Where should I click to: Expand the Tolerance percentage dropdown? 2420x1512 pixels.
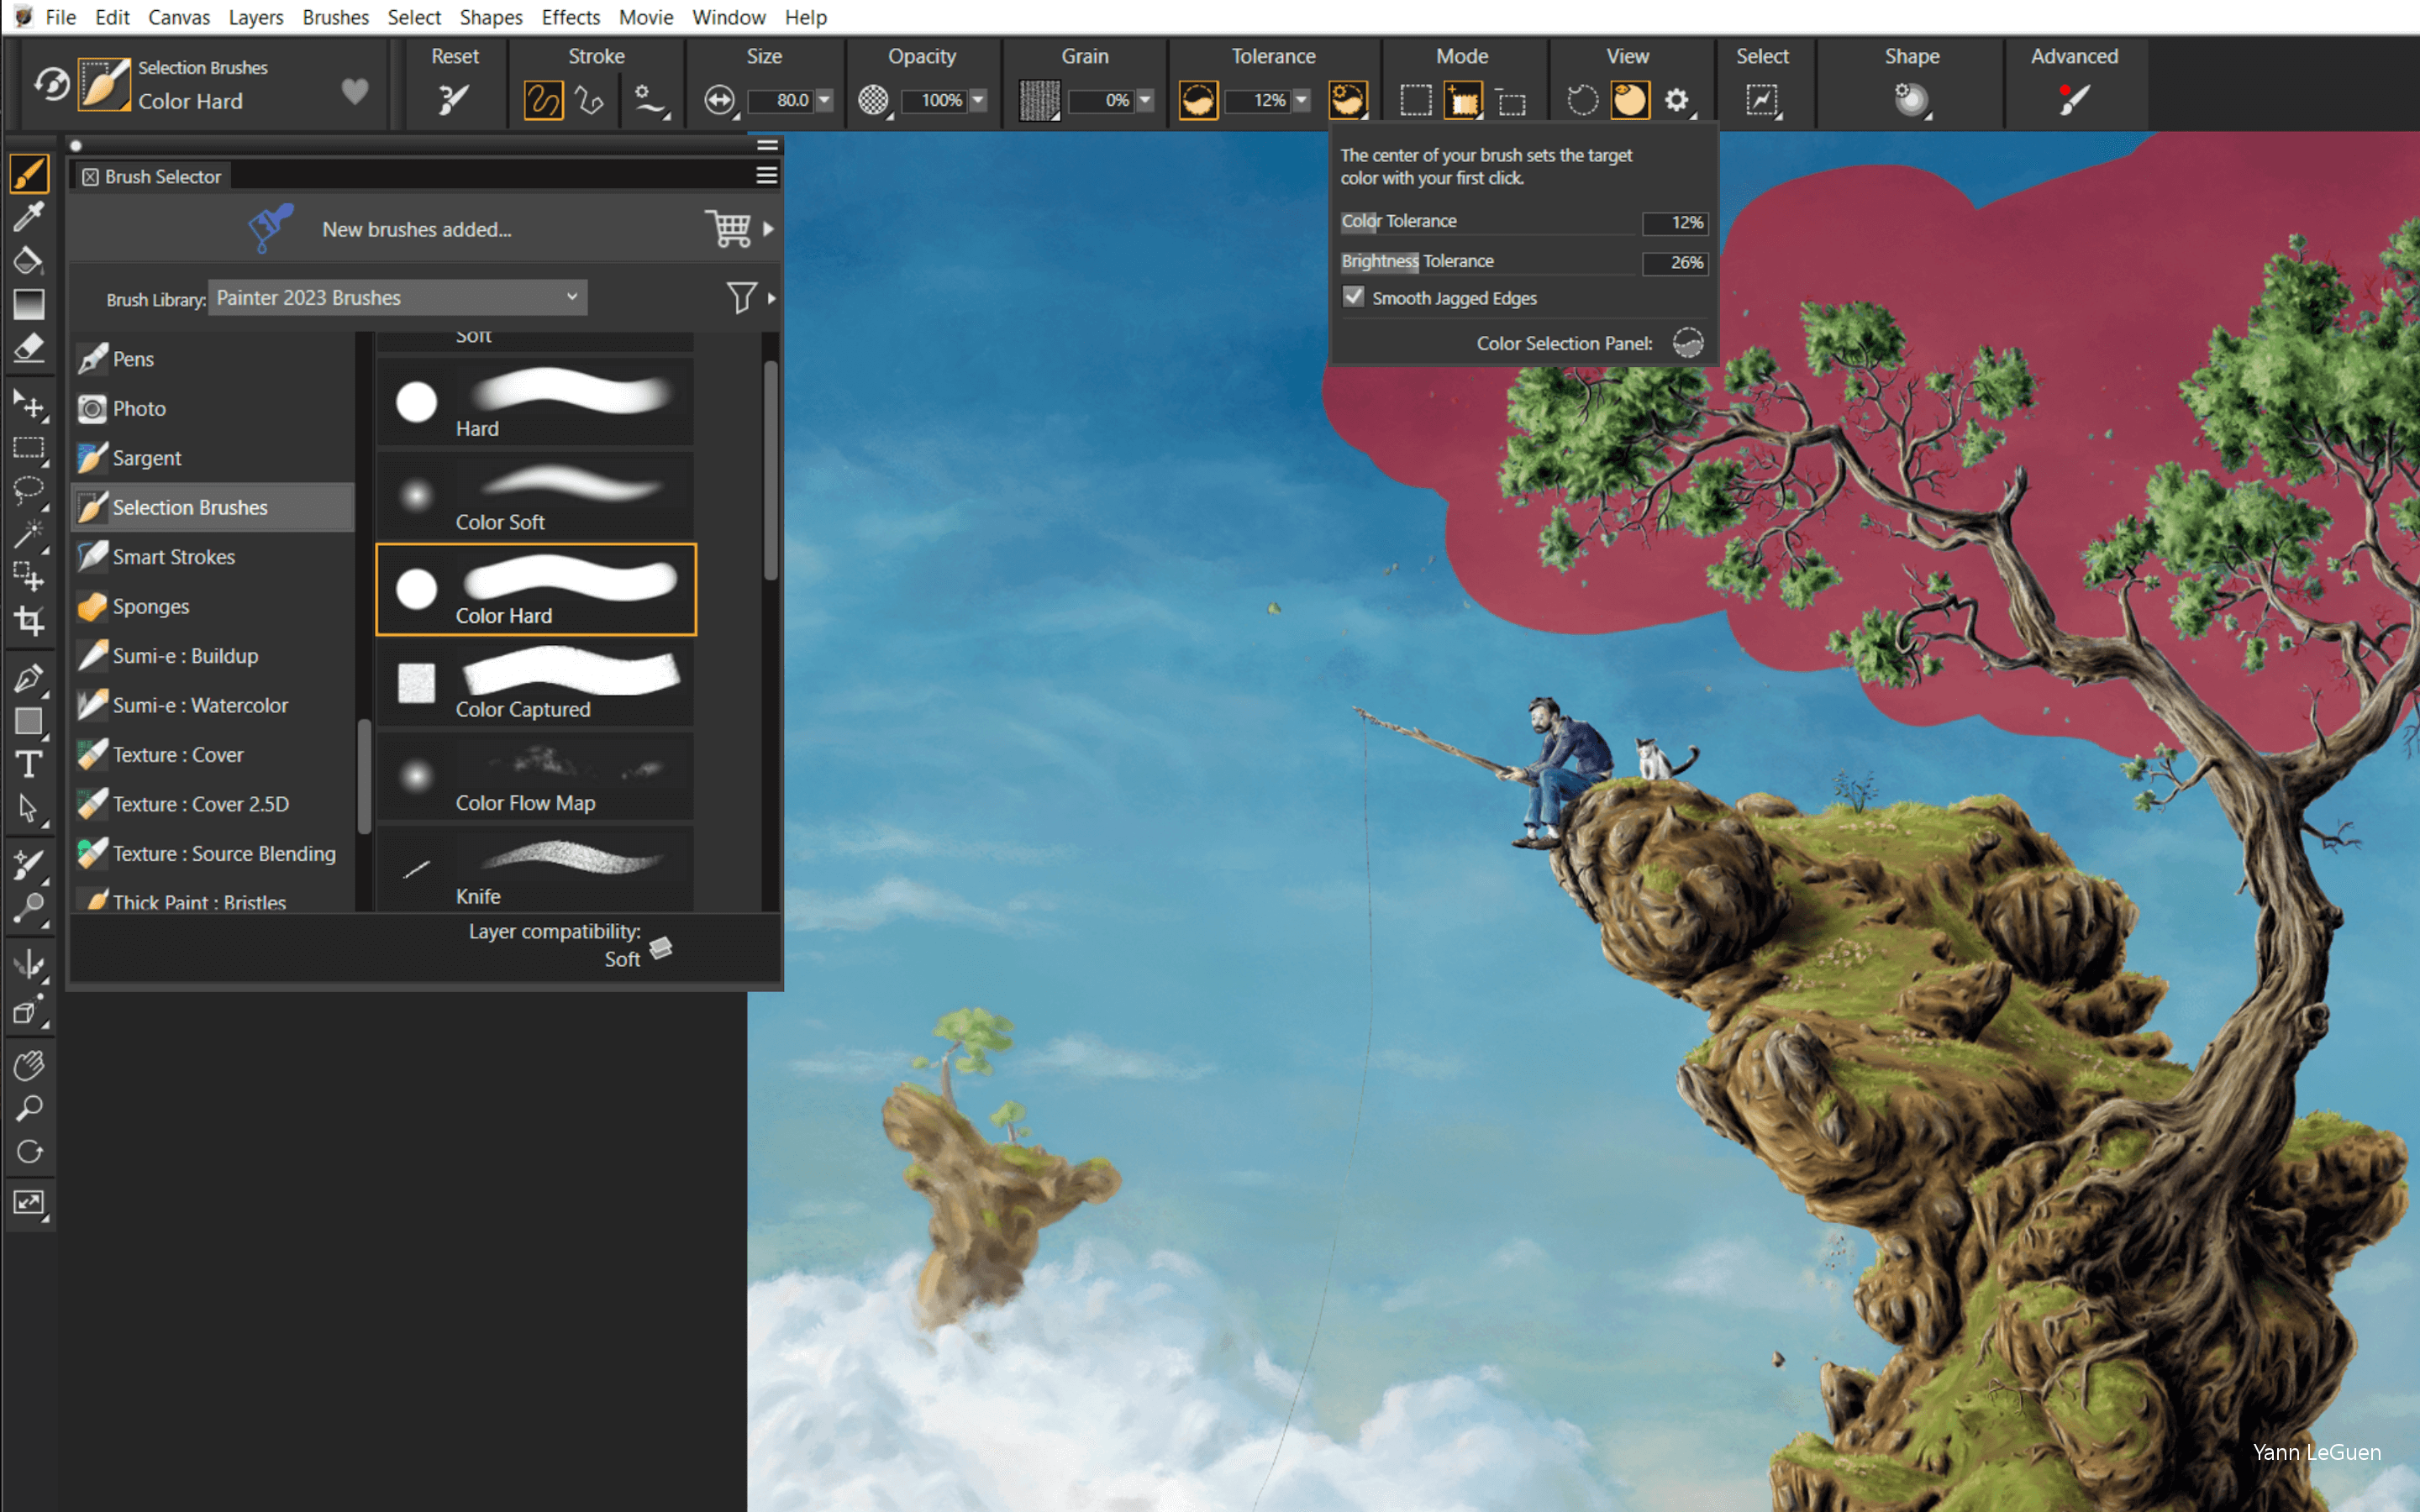click(1302, 100)
